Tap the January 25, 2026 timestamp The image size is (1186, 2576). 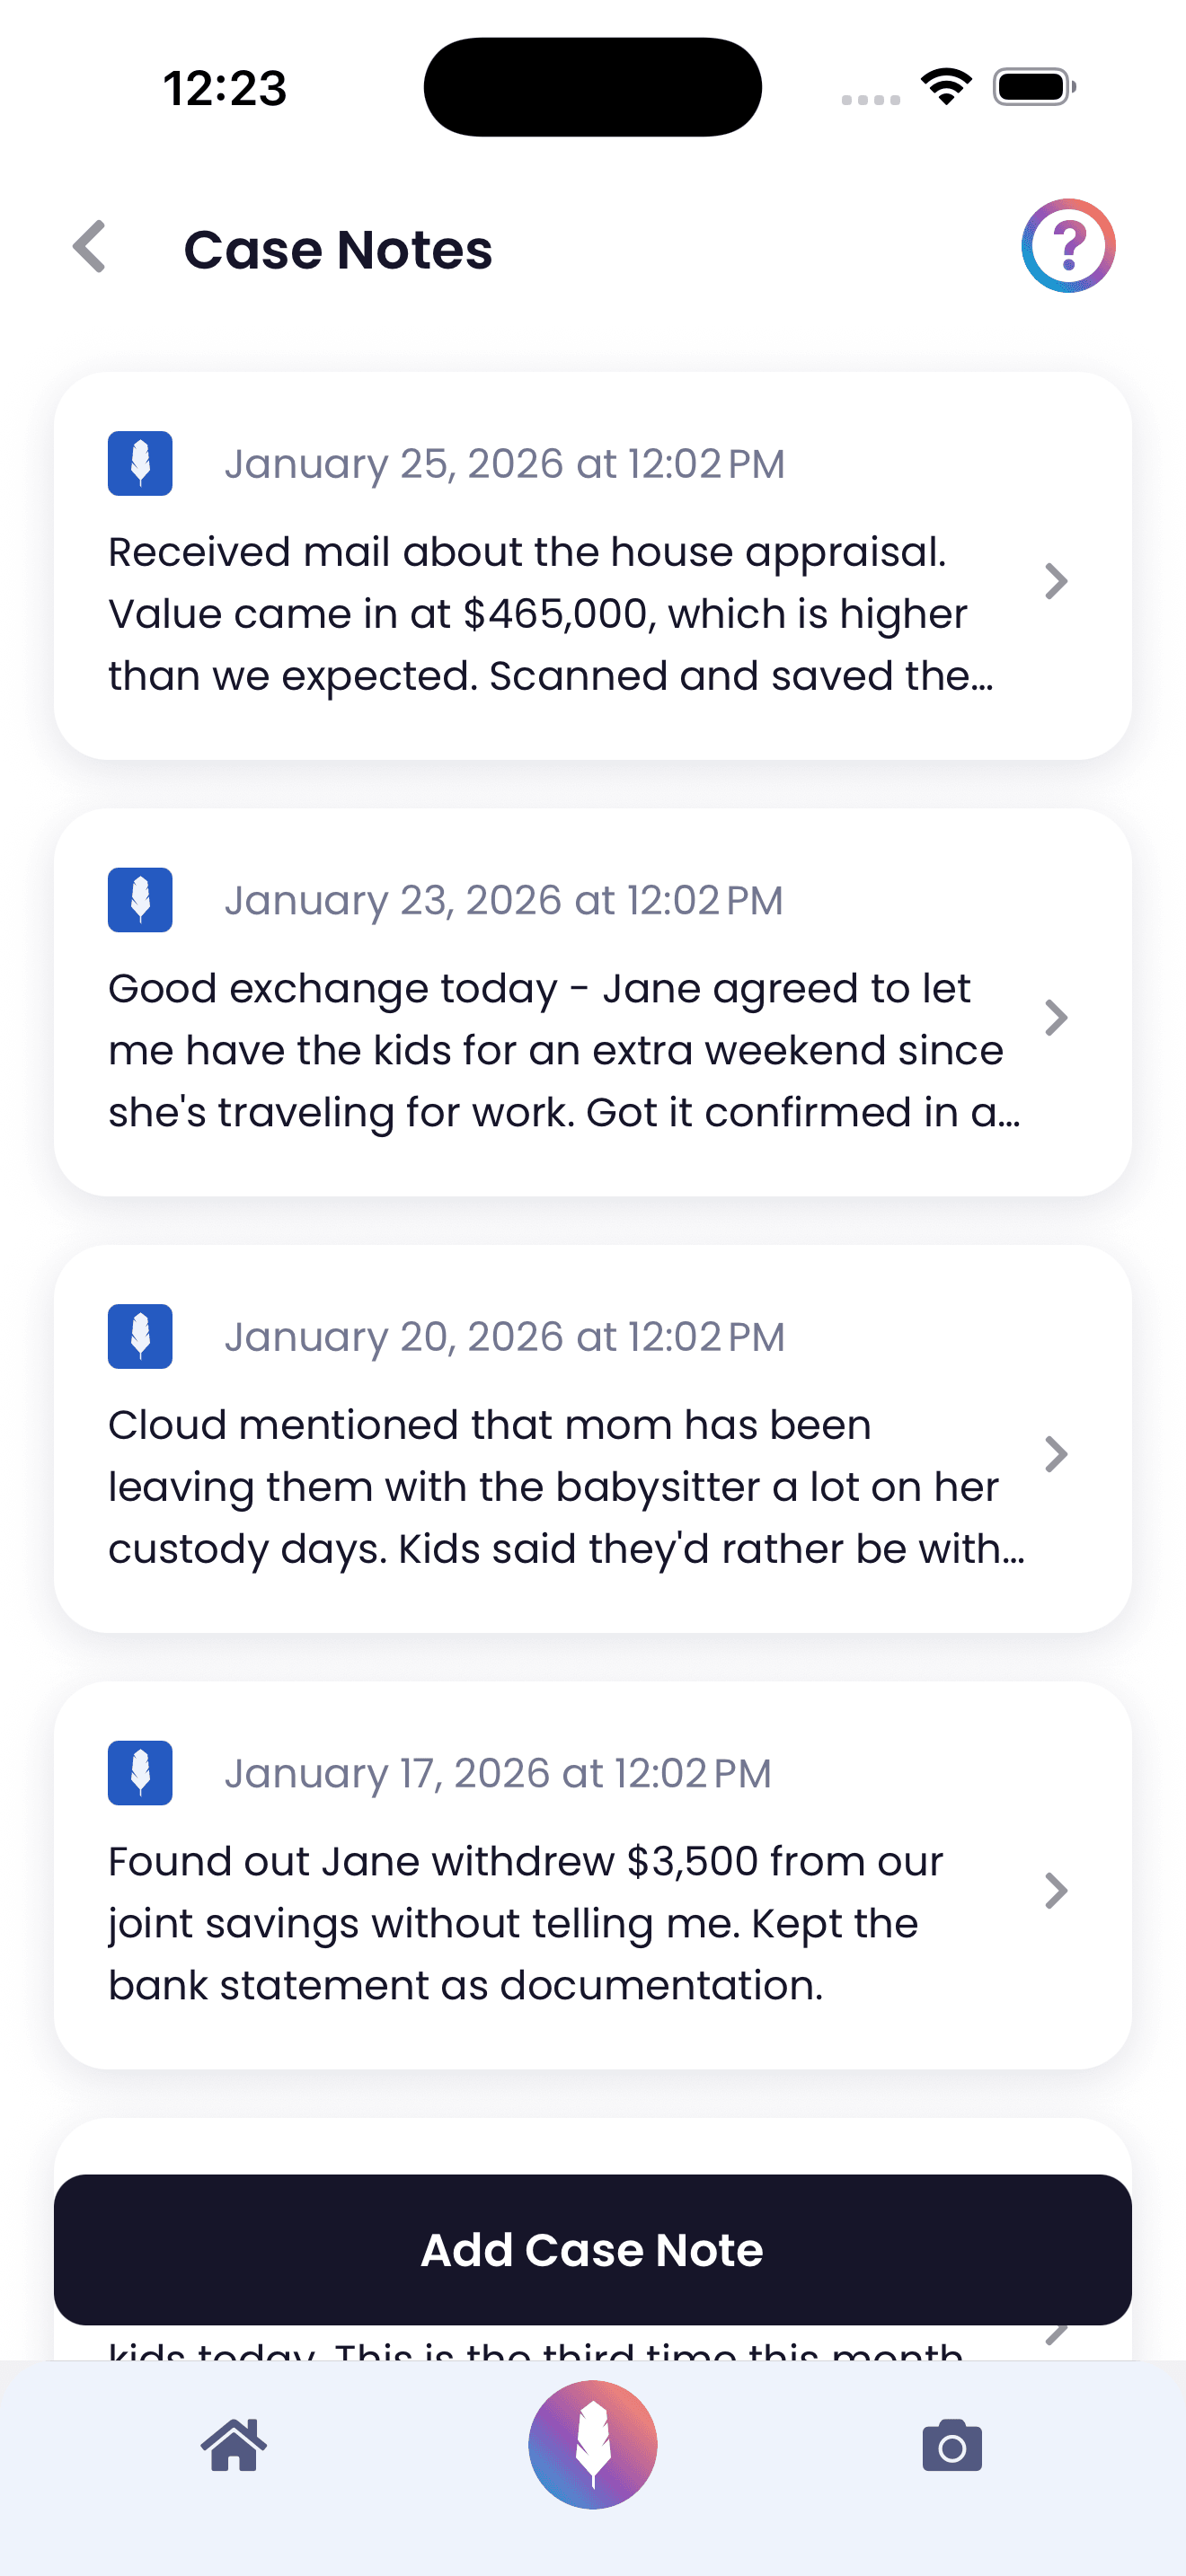click(x=504, y=464)
